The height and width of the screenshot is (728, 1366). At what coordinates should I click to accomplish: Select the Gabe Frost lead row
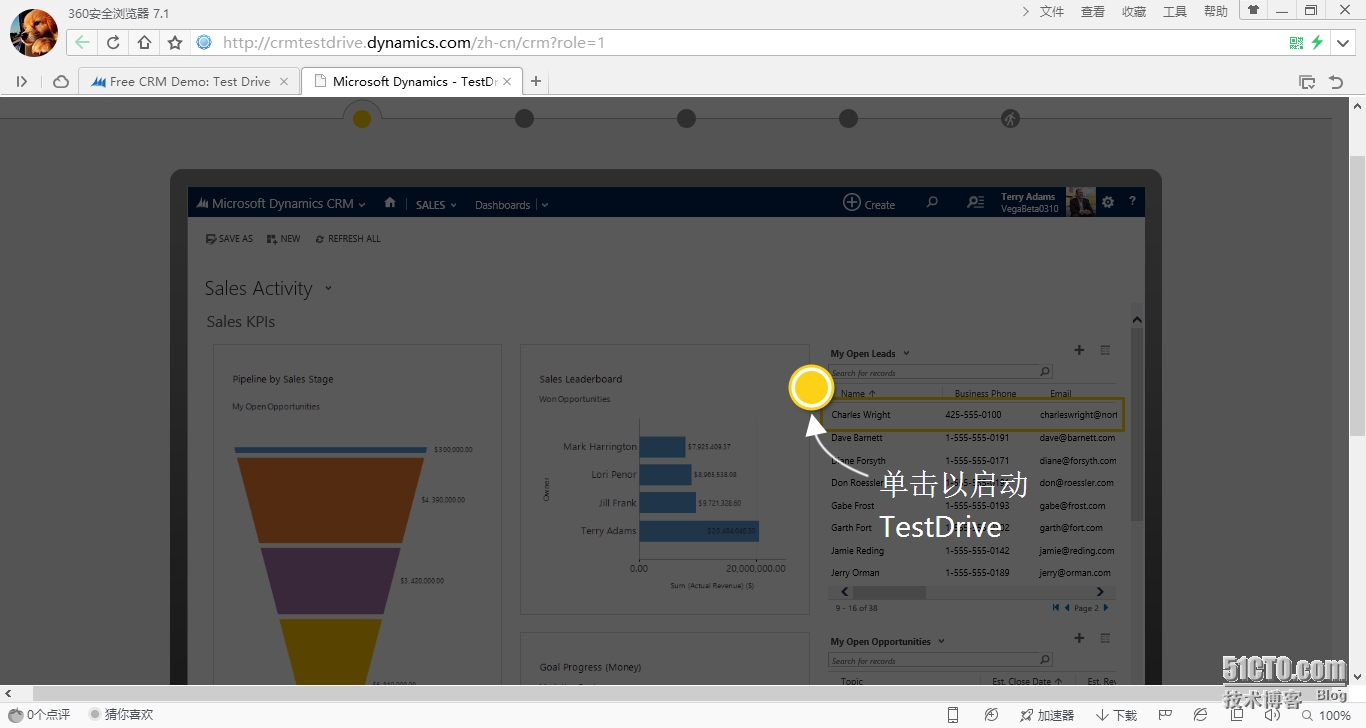point(972,506)
